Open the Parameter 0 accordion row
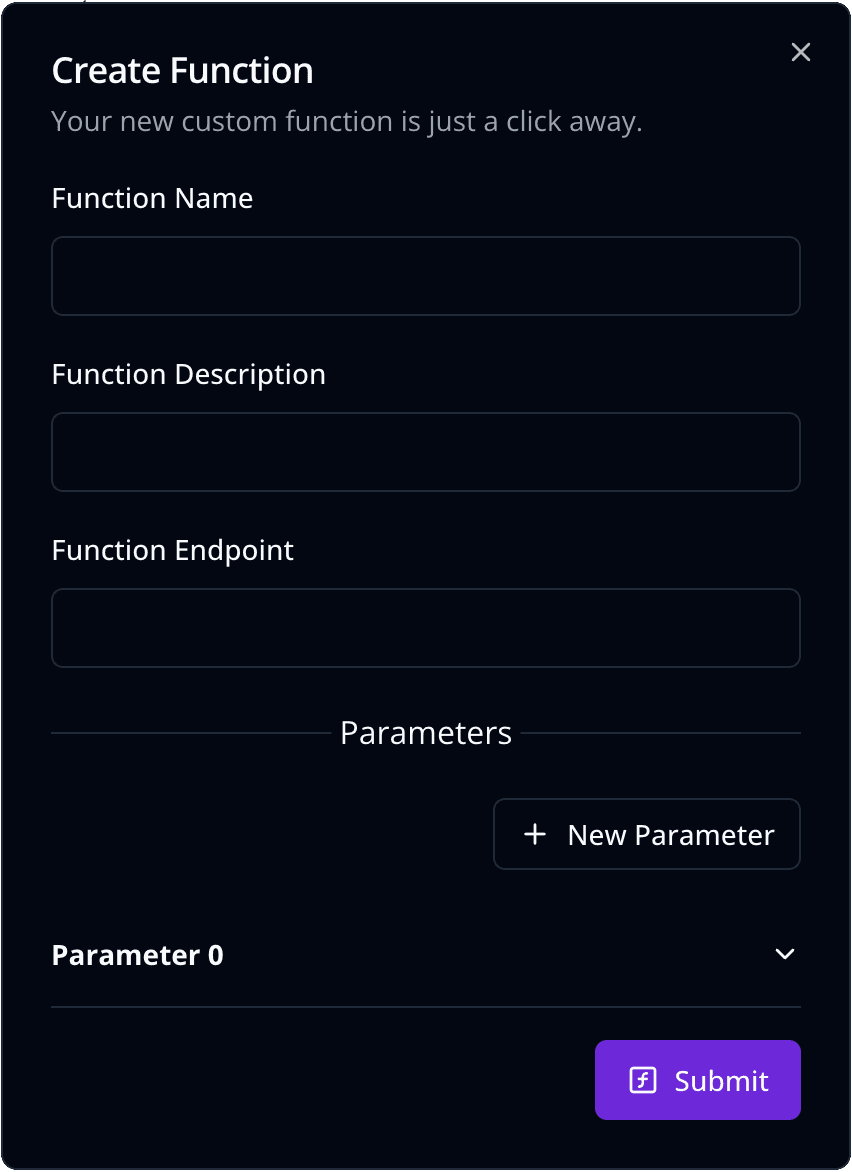The height and width of the screenshot is (1172, 852). point(426,955)
